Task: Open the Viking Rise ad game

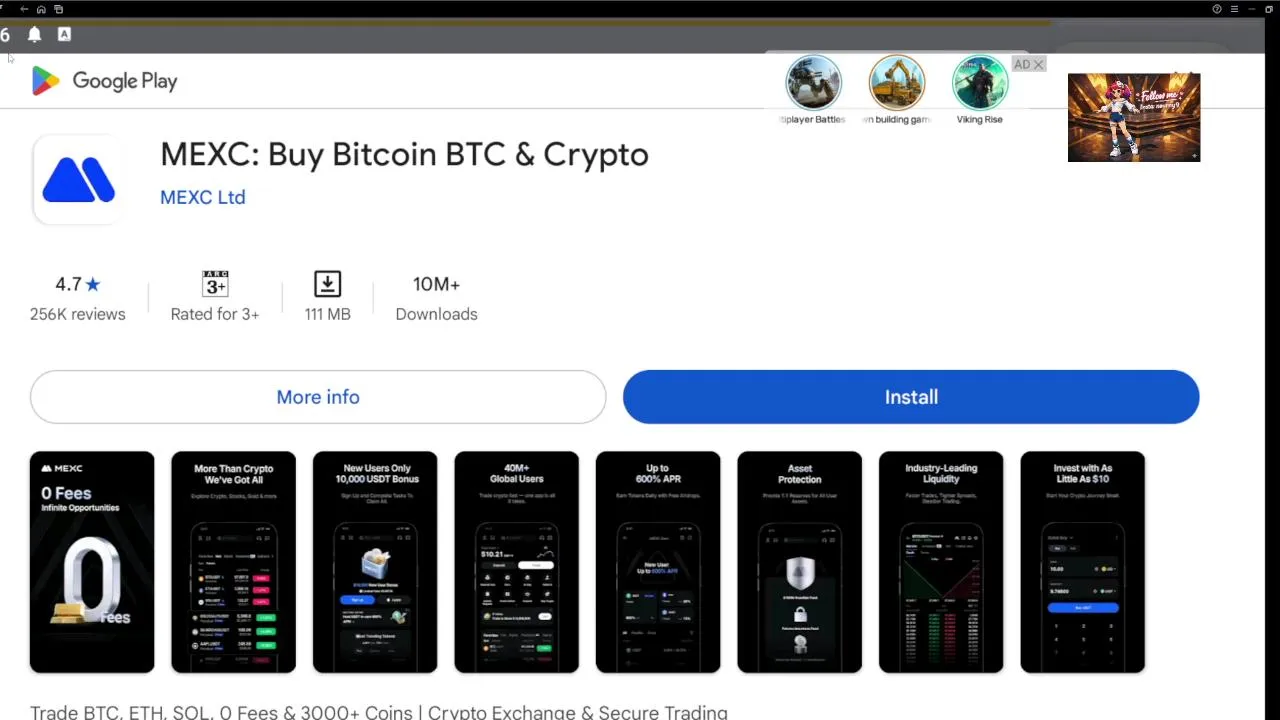Action: [979, 90]
